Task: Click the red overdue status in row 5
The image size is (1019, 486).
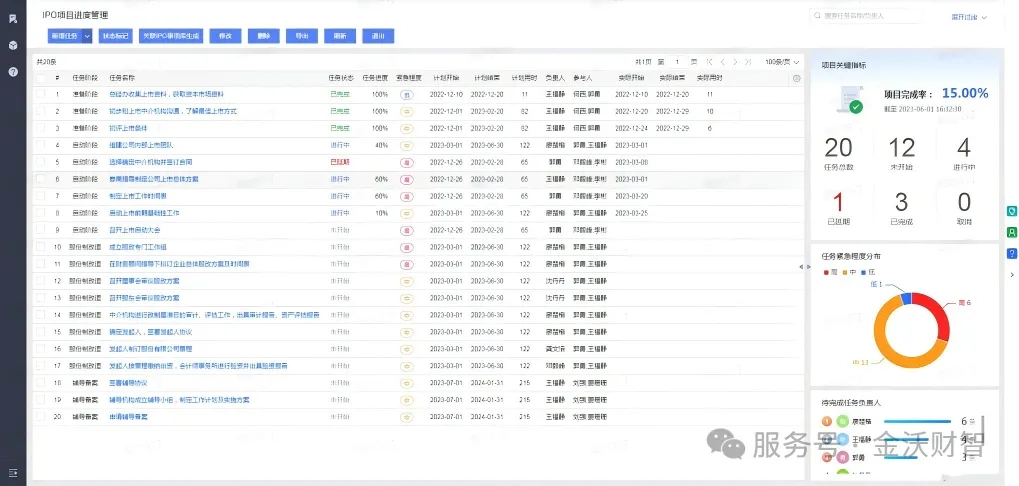Action: (x=340, y=162)
